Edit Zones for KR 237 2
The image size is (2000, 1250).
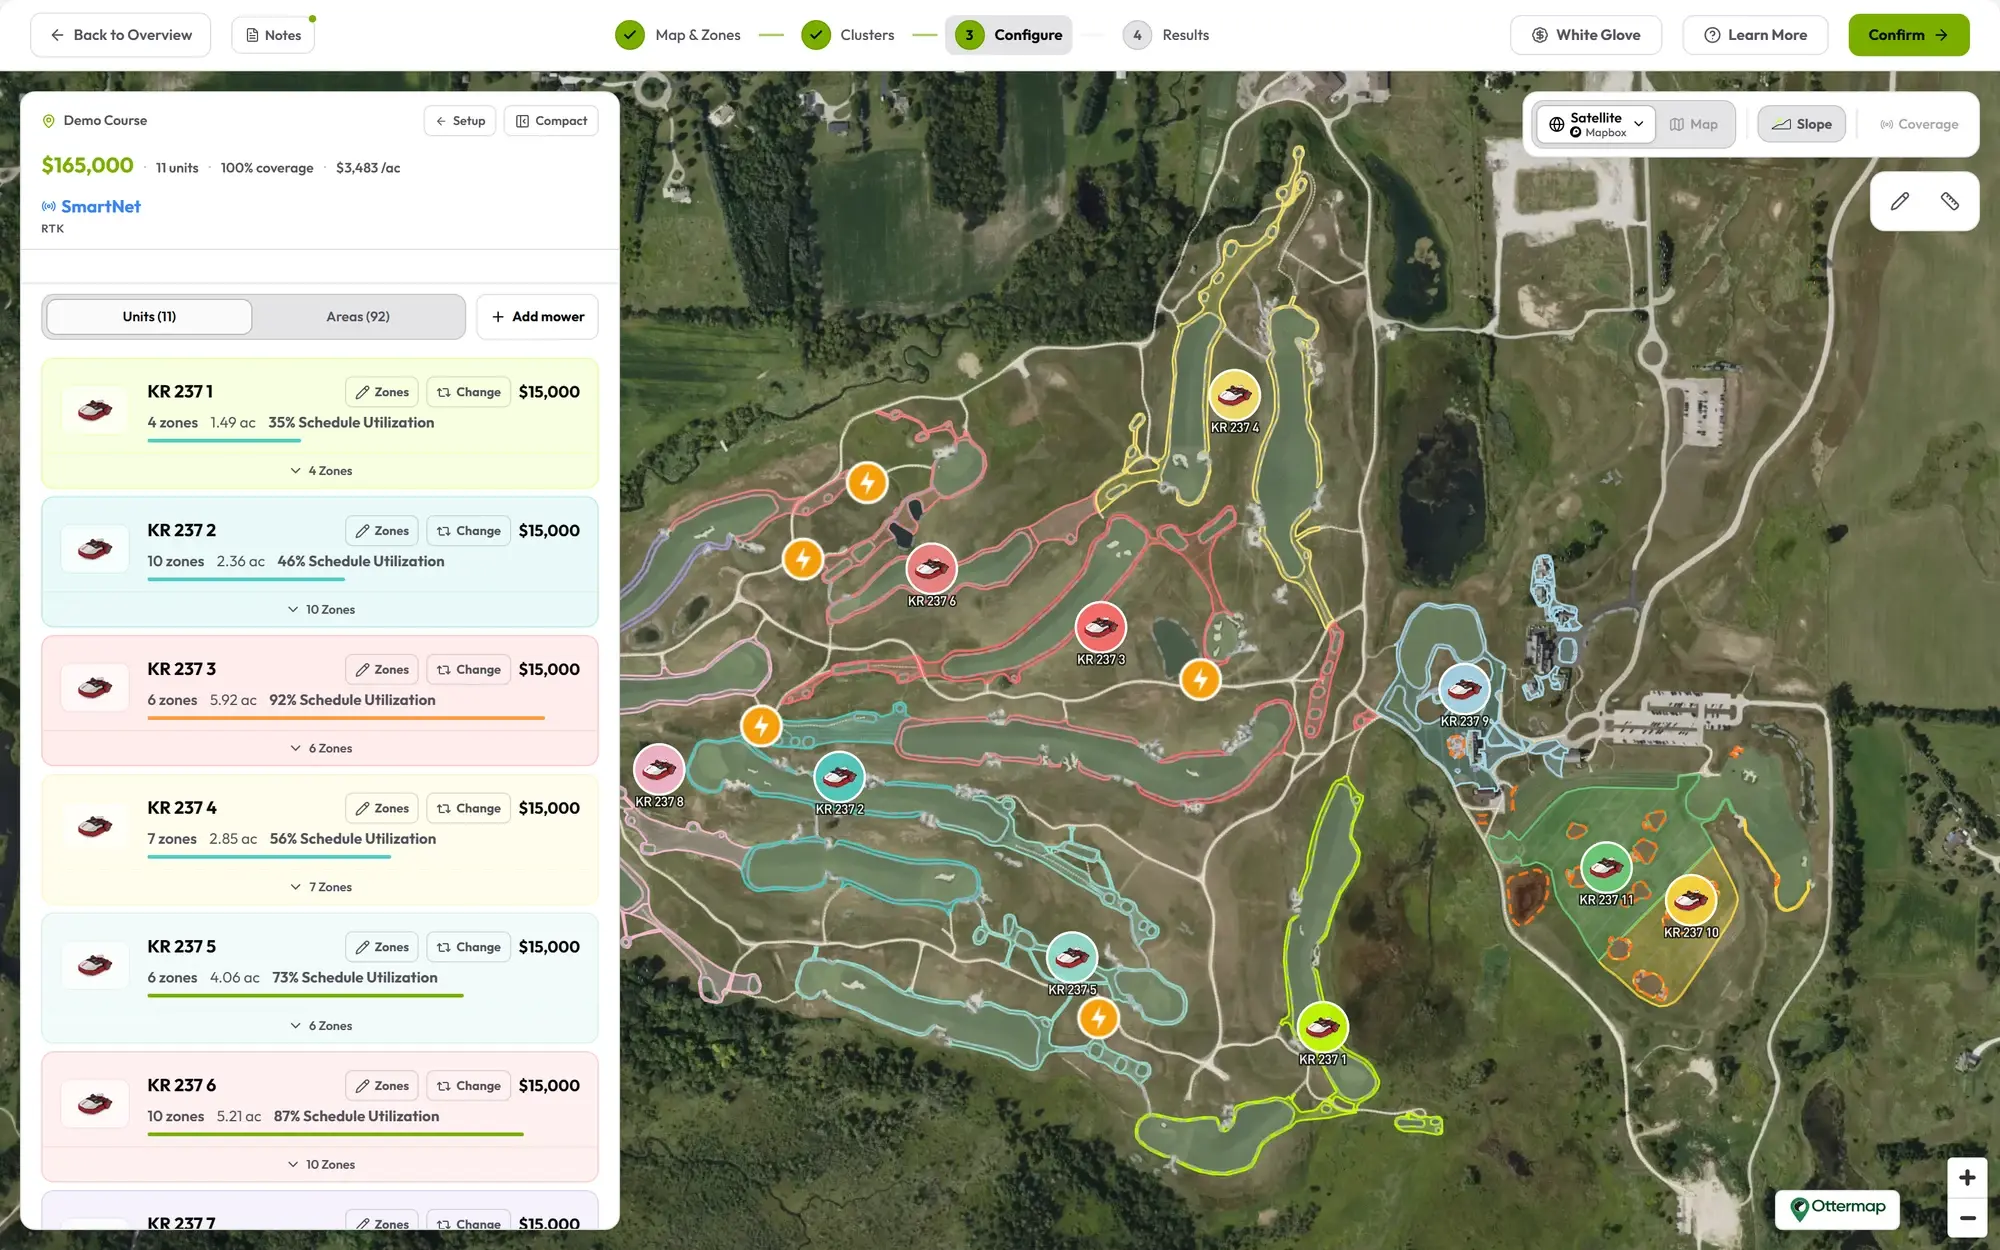pyautogui.click(x=382, y=531)
